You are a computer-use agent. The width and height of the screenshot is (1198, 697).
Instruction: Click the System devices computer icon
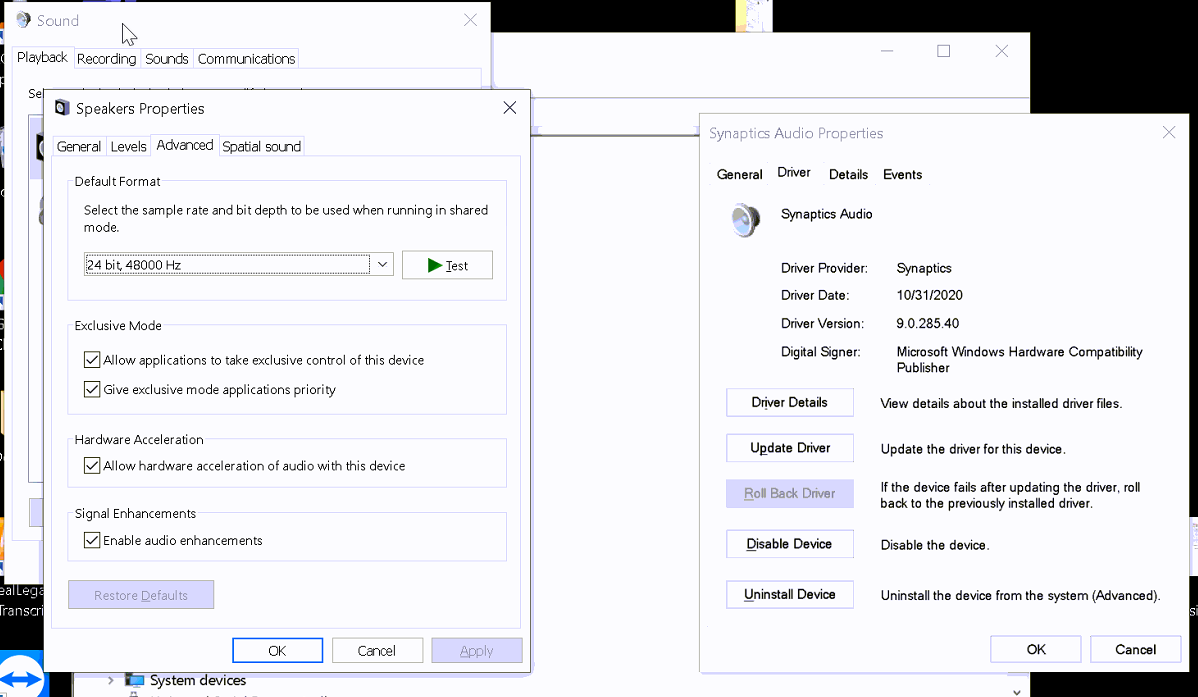pos(134,679)
